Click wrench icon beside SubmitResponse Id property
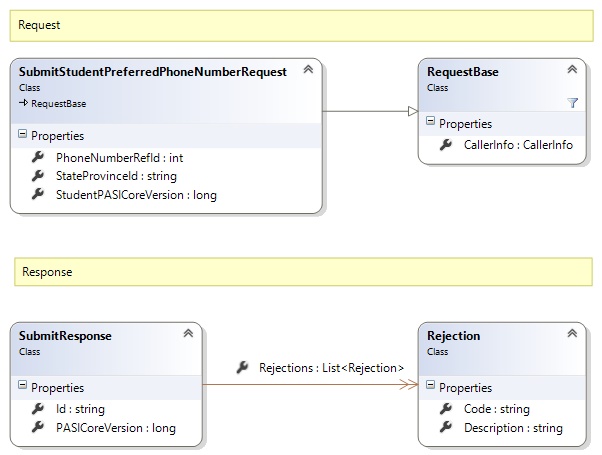602x455 pixels. tap(37, 409)
